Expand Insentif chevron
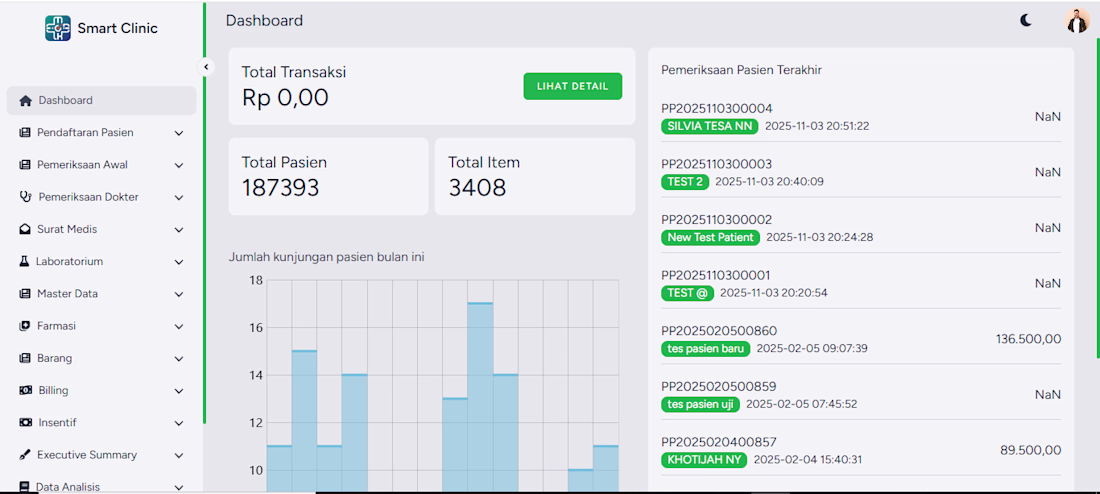Viewport: 1100px width, 494px height. (x=179, y=423)
